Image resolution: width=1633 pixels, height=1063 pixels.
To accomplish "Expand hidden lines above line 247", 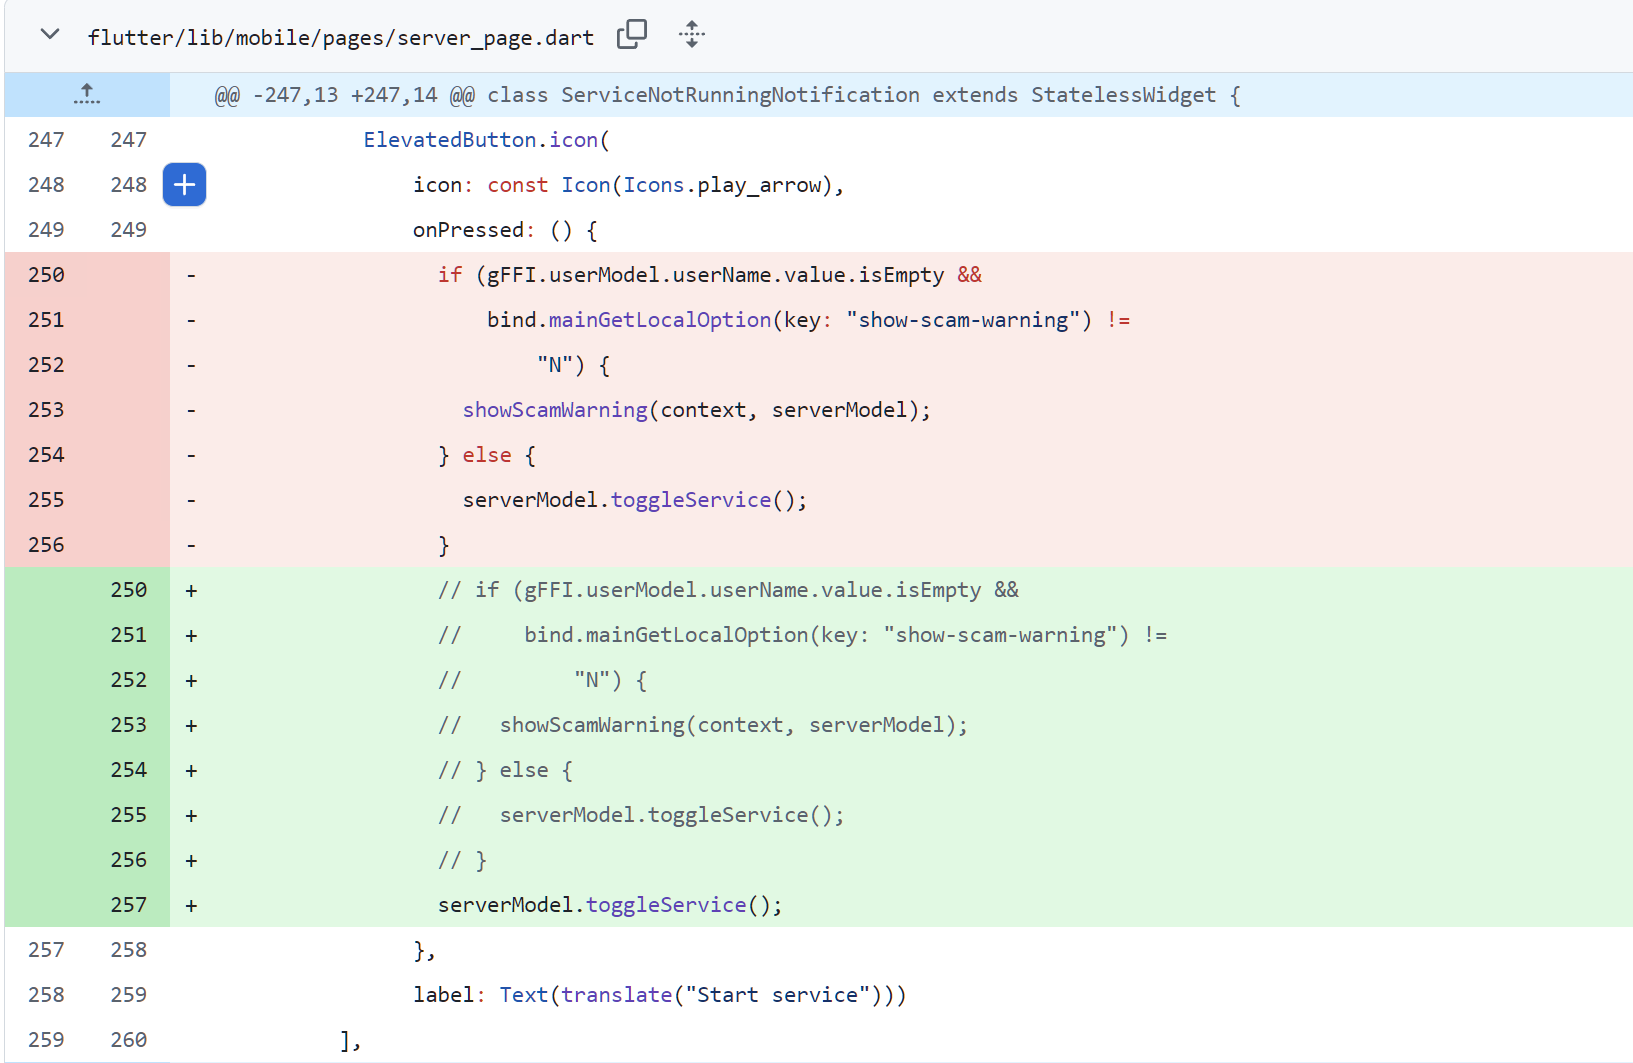I will tap(87, 95).
